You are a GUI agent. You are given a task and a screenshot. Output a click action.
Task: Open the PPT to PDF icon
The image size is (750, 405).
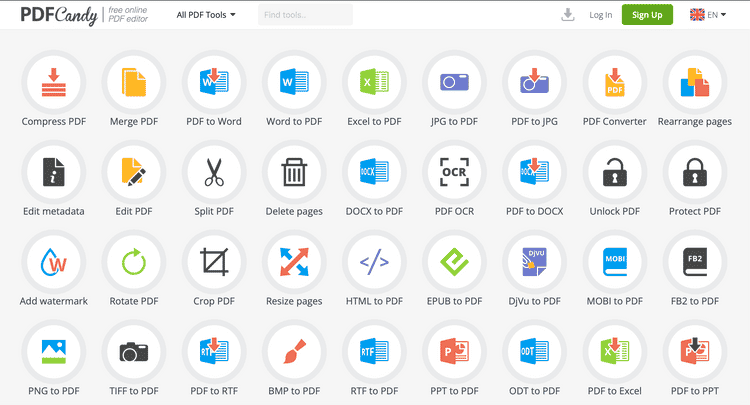454,352
